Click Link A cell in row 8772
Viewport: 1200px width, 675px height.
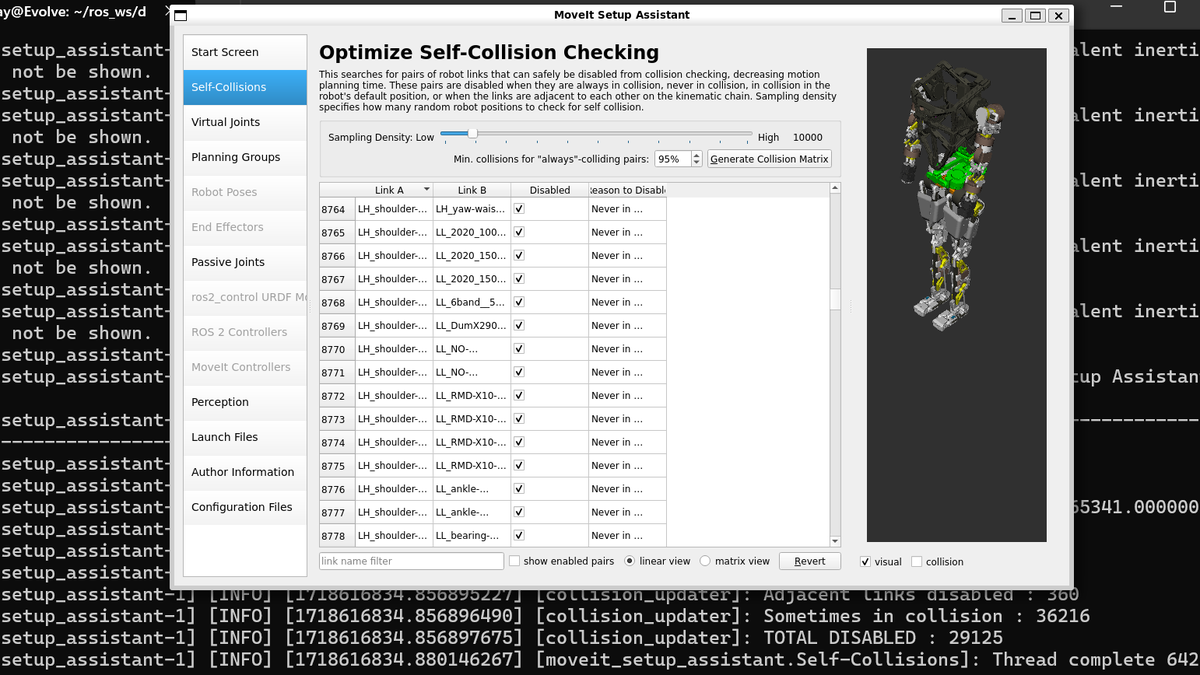394,396
